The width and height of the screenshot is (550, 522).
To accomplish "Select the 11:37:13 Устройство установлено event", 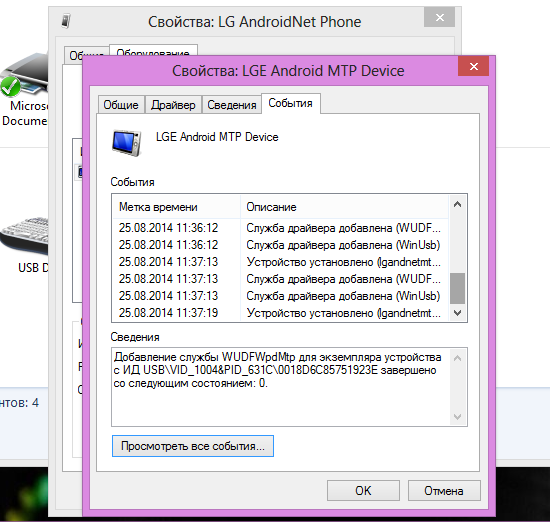I will click(x=280, y=262).
